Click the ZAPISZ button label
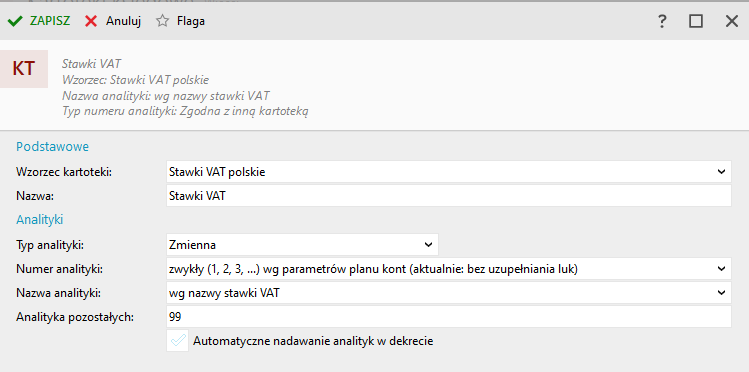The image size is (749, 372). [x=50, y=21]
